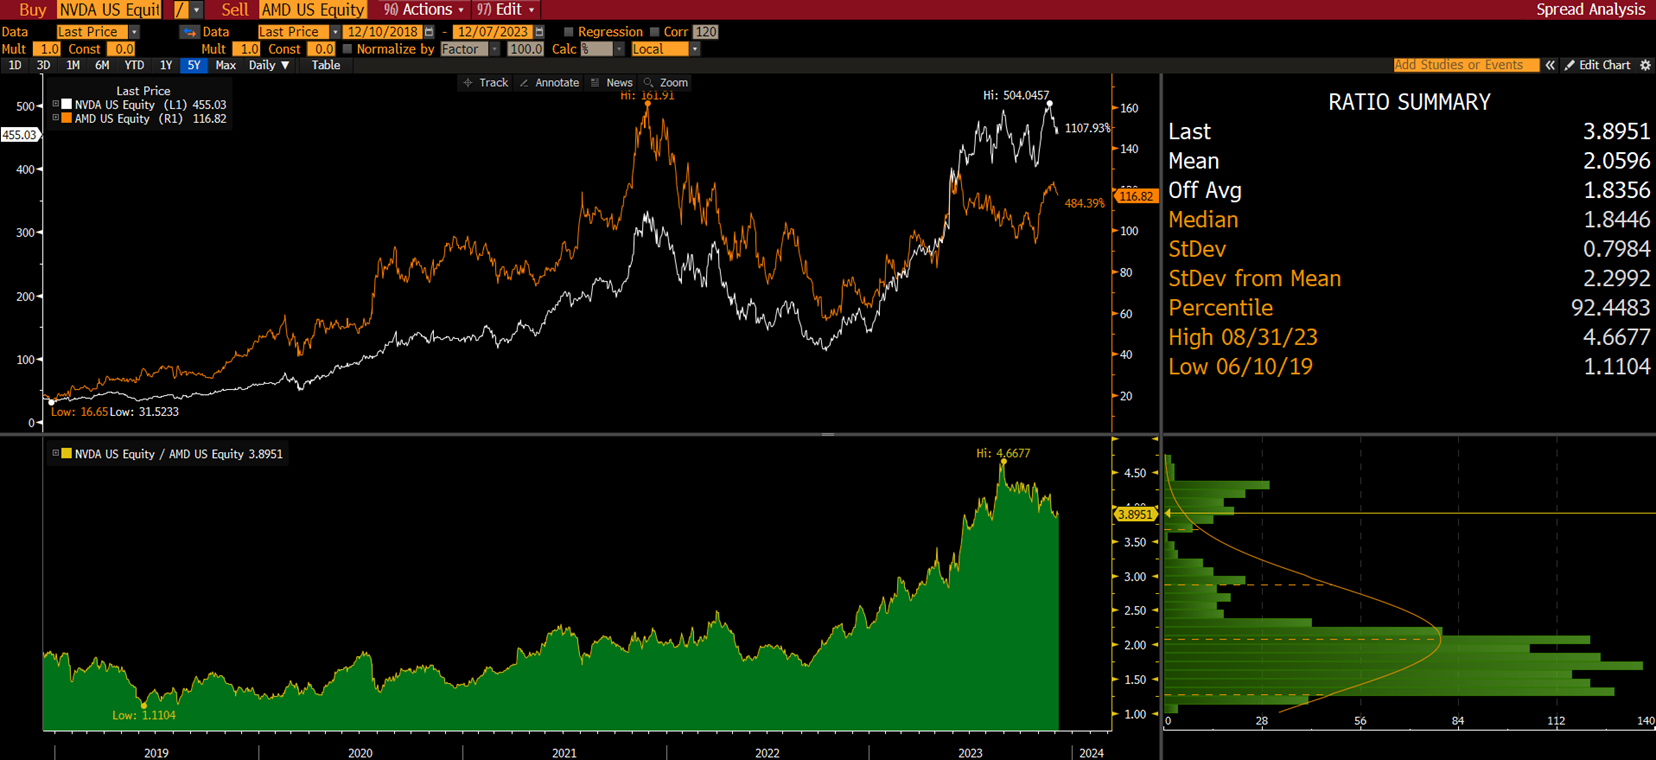
Task: Click the Edit Chart button
Action: pyautogui.click(x=1598, y=65)
